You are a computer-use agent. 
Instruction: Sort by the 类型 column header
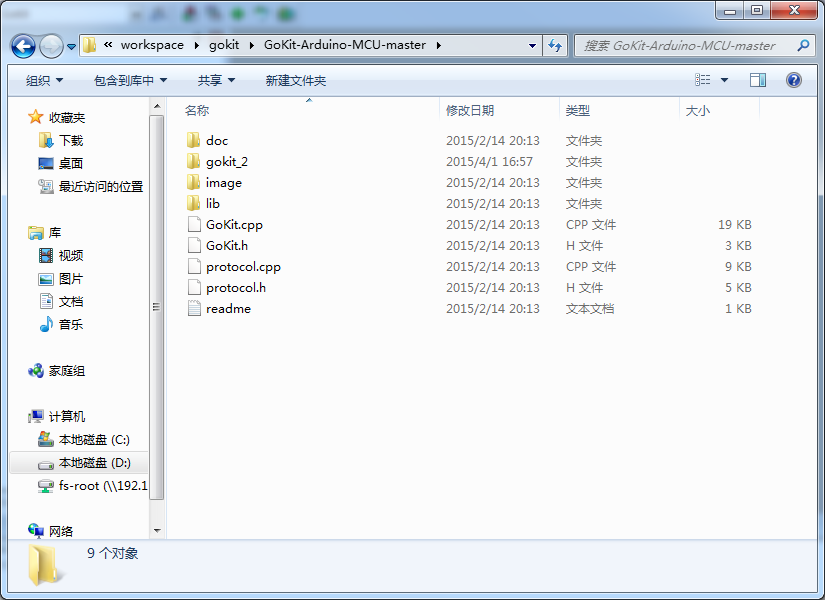(619, 111)
